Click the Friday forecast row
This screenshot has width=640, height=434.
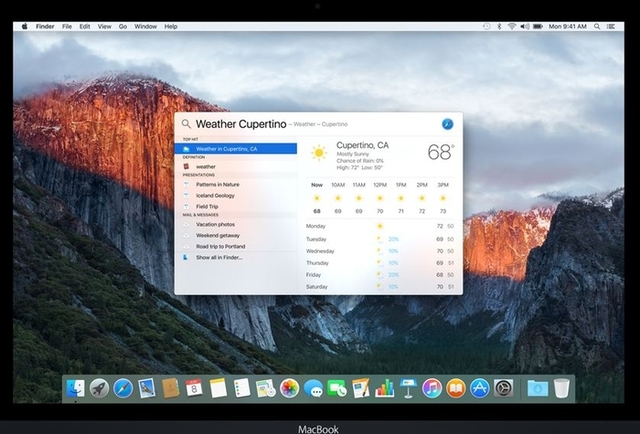pyautogui.click(x=380, y=275)
